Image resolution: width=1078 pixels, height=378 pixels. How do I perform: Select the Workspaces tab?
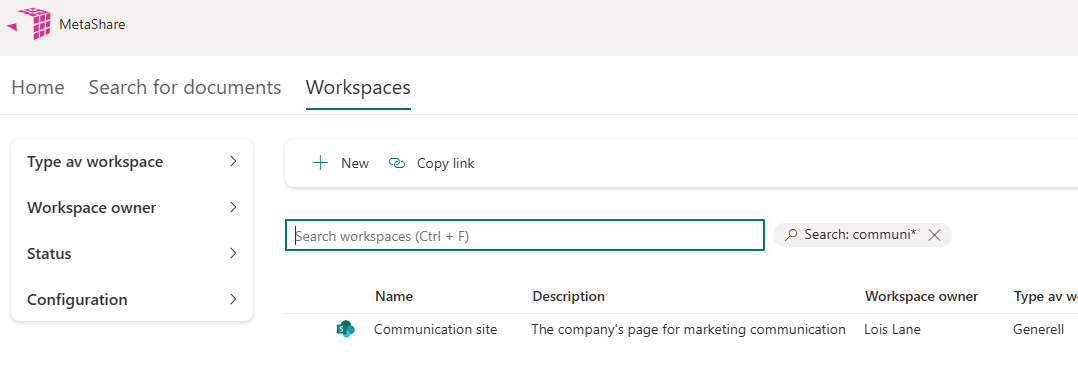(358, 87)
